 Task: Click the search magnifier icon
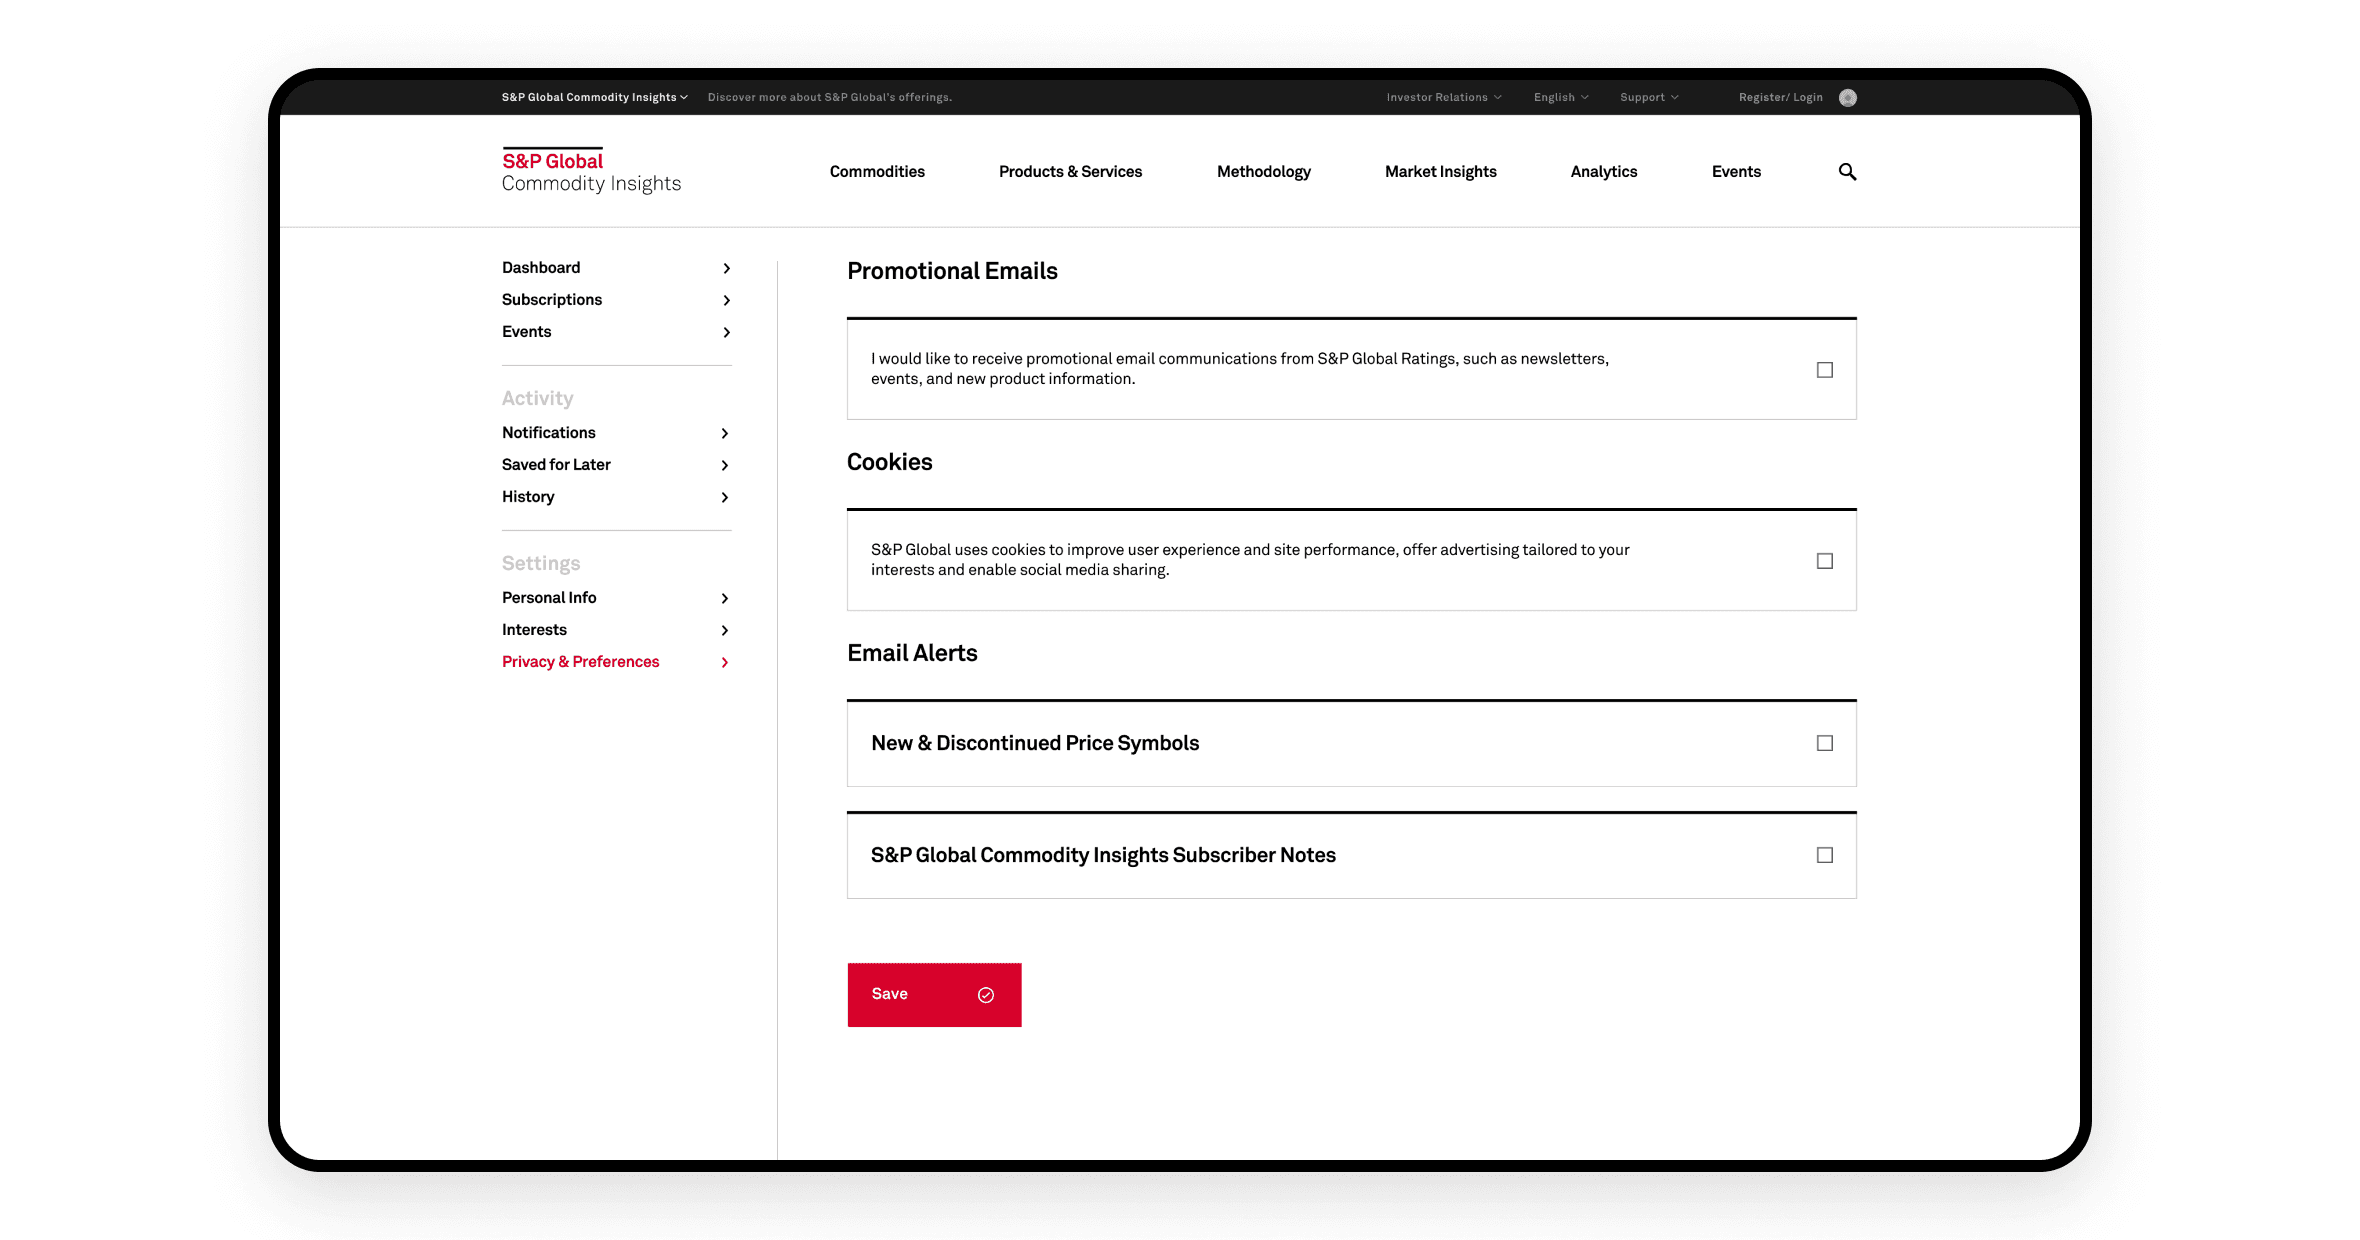pos(1847,172)
